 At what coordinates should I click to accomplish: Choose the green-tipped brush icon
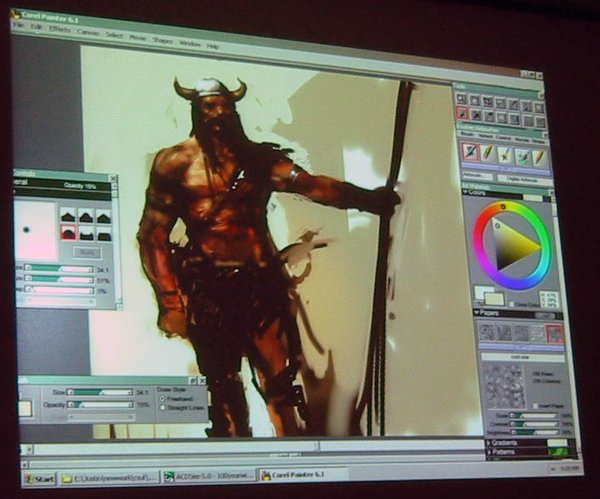[522, 156]
